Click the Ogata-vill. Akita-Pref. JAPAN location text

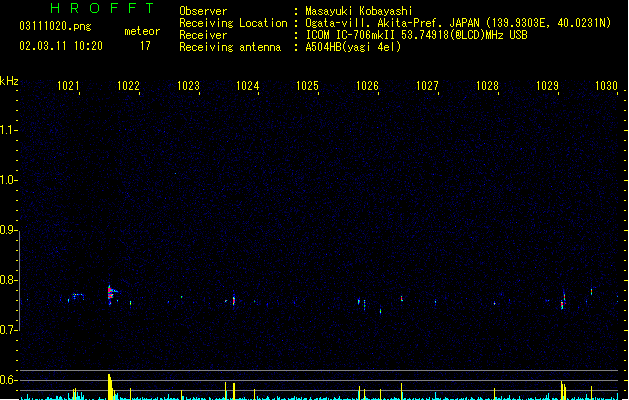[x=458, y=23]
